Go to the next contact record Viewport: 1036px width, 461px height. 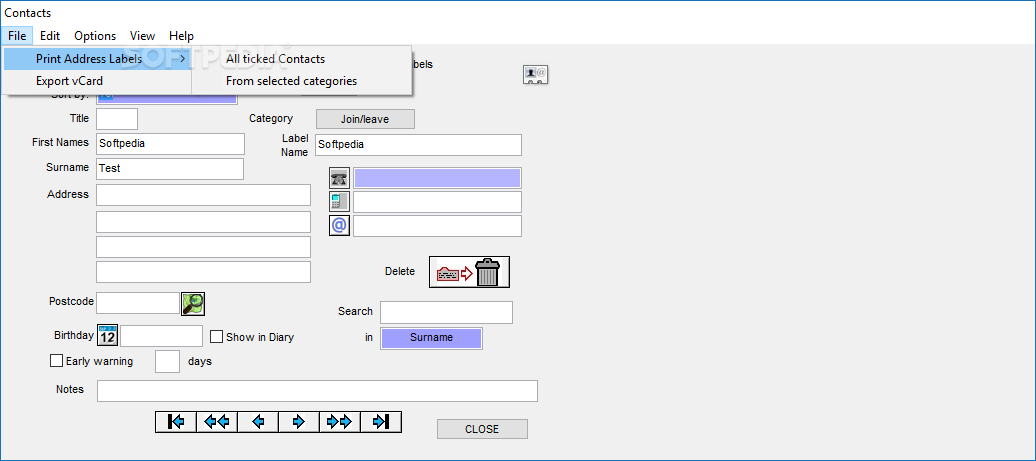(298, 422)
